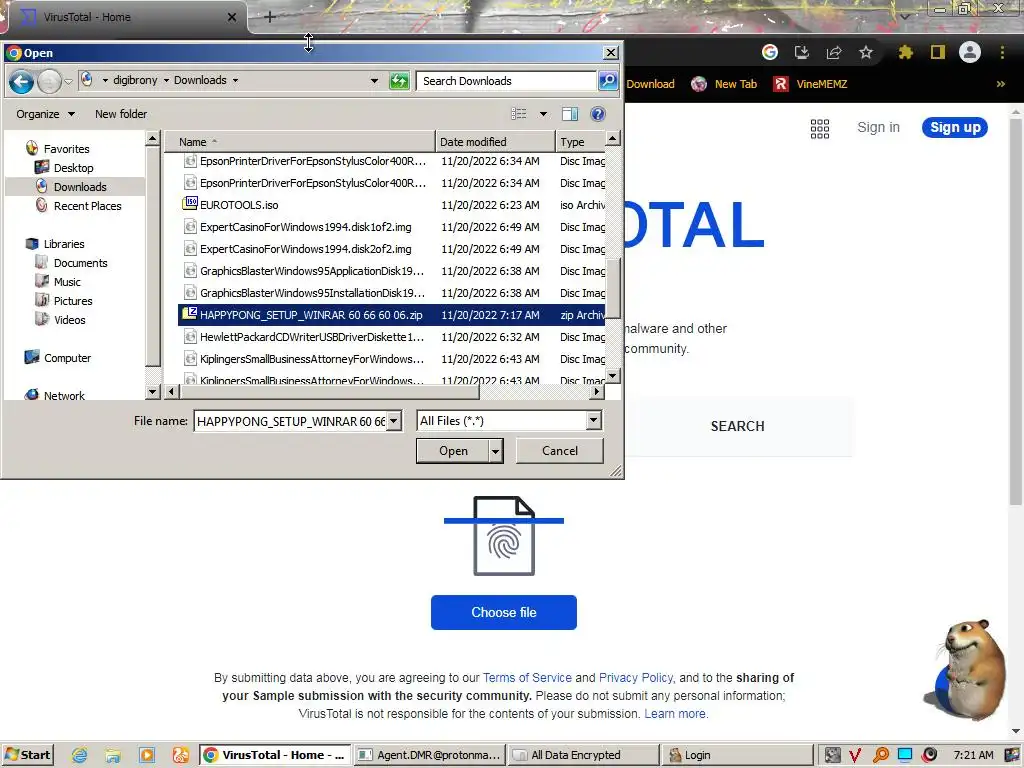The width and height of the screenshot is (1024, 768).
Task: Click Chrome extensions puzzle icon
Action: point(905,52)
